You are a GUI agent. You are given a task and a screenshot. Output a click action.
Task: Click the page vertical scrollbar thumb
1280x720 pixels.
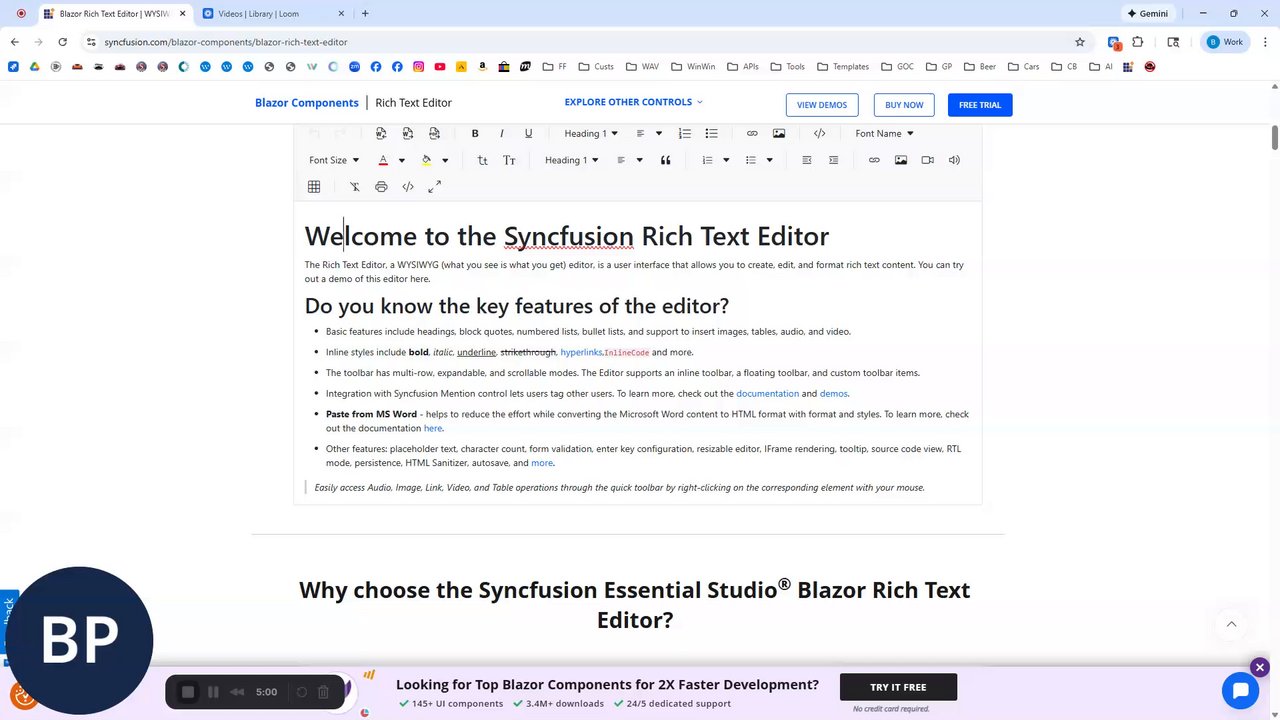pyautogui.click(x=1275, y=138)
